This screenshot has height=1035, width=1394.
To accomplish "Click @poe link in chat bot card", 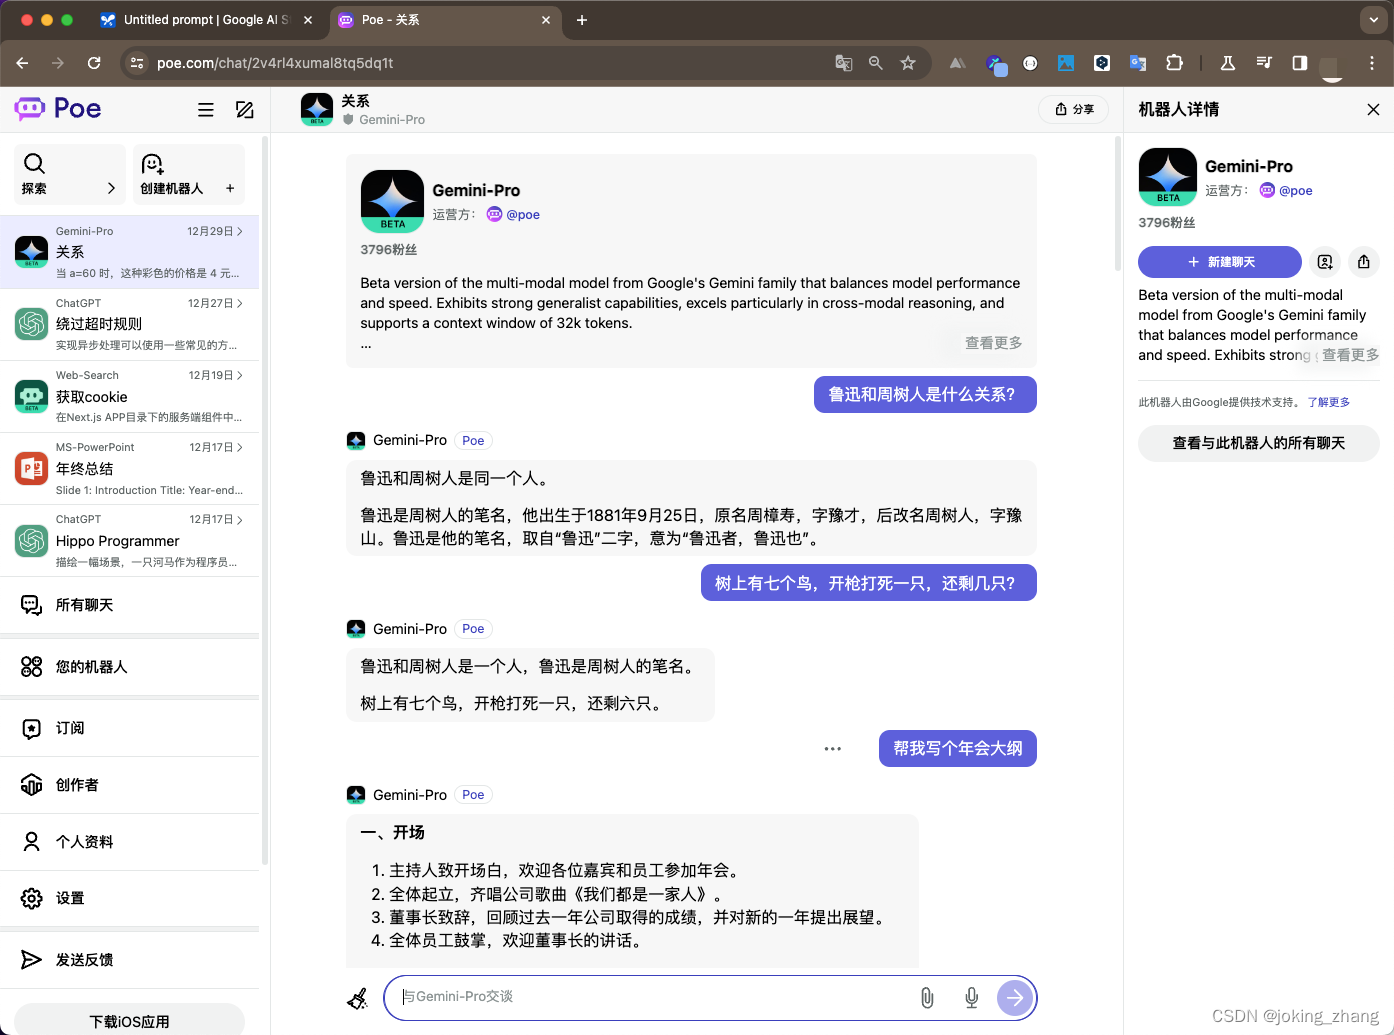I will 513,214.
